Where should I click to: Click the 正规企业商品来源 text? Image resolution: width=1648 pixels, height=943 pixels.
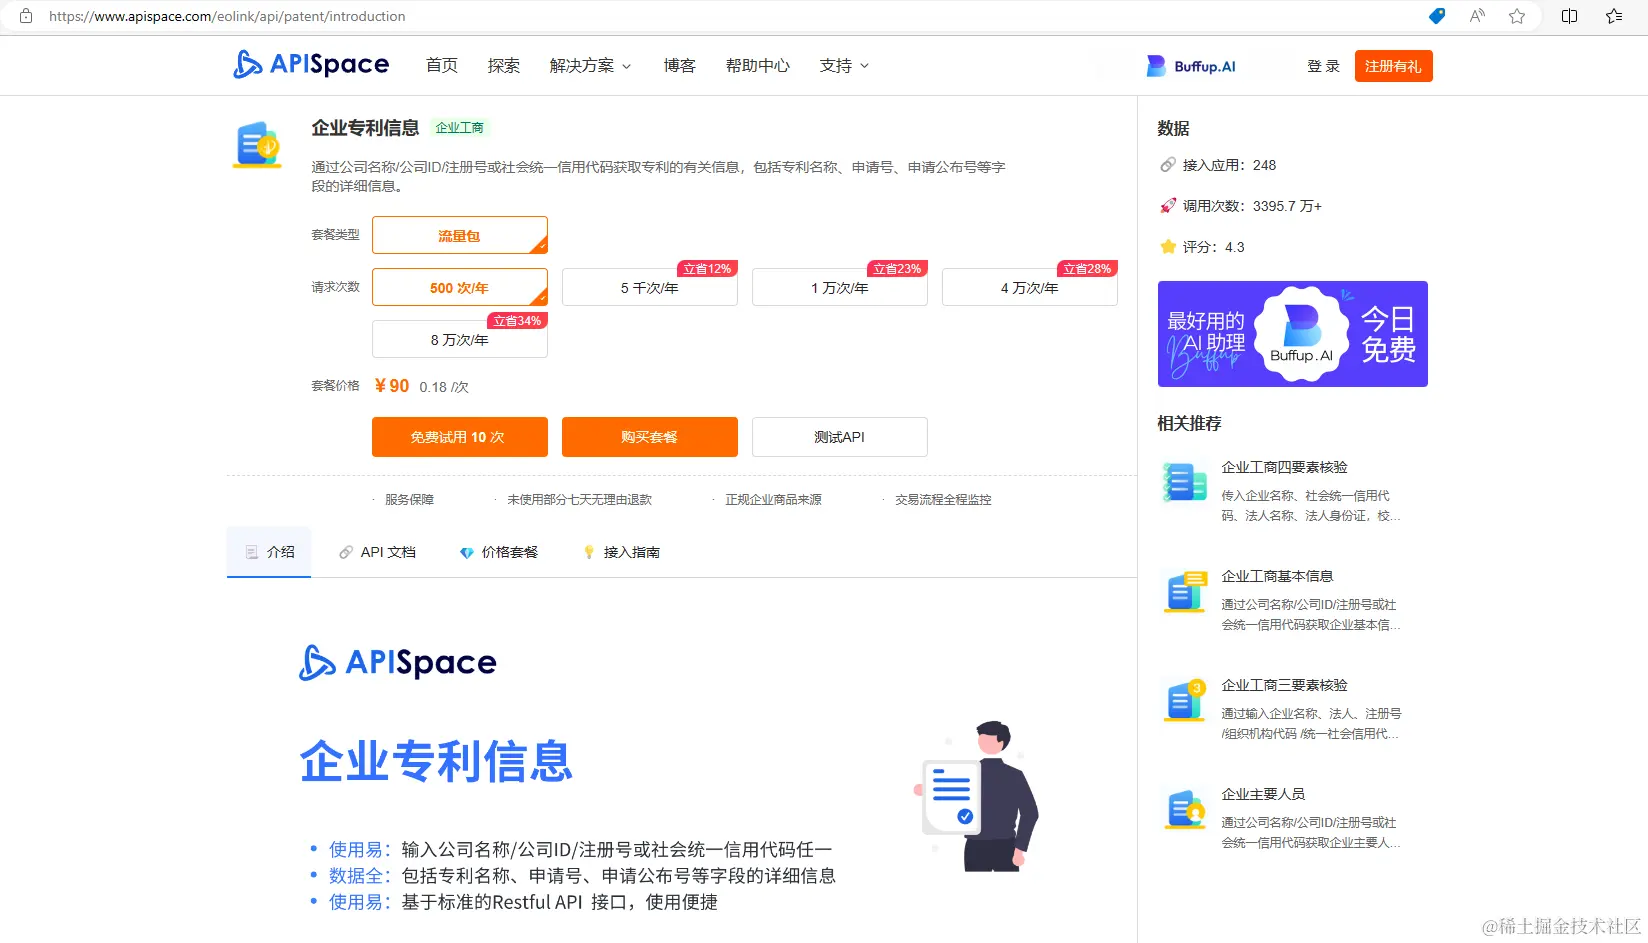[773, 499]
